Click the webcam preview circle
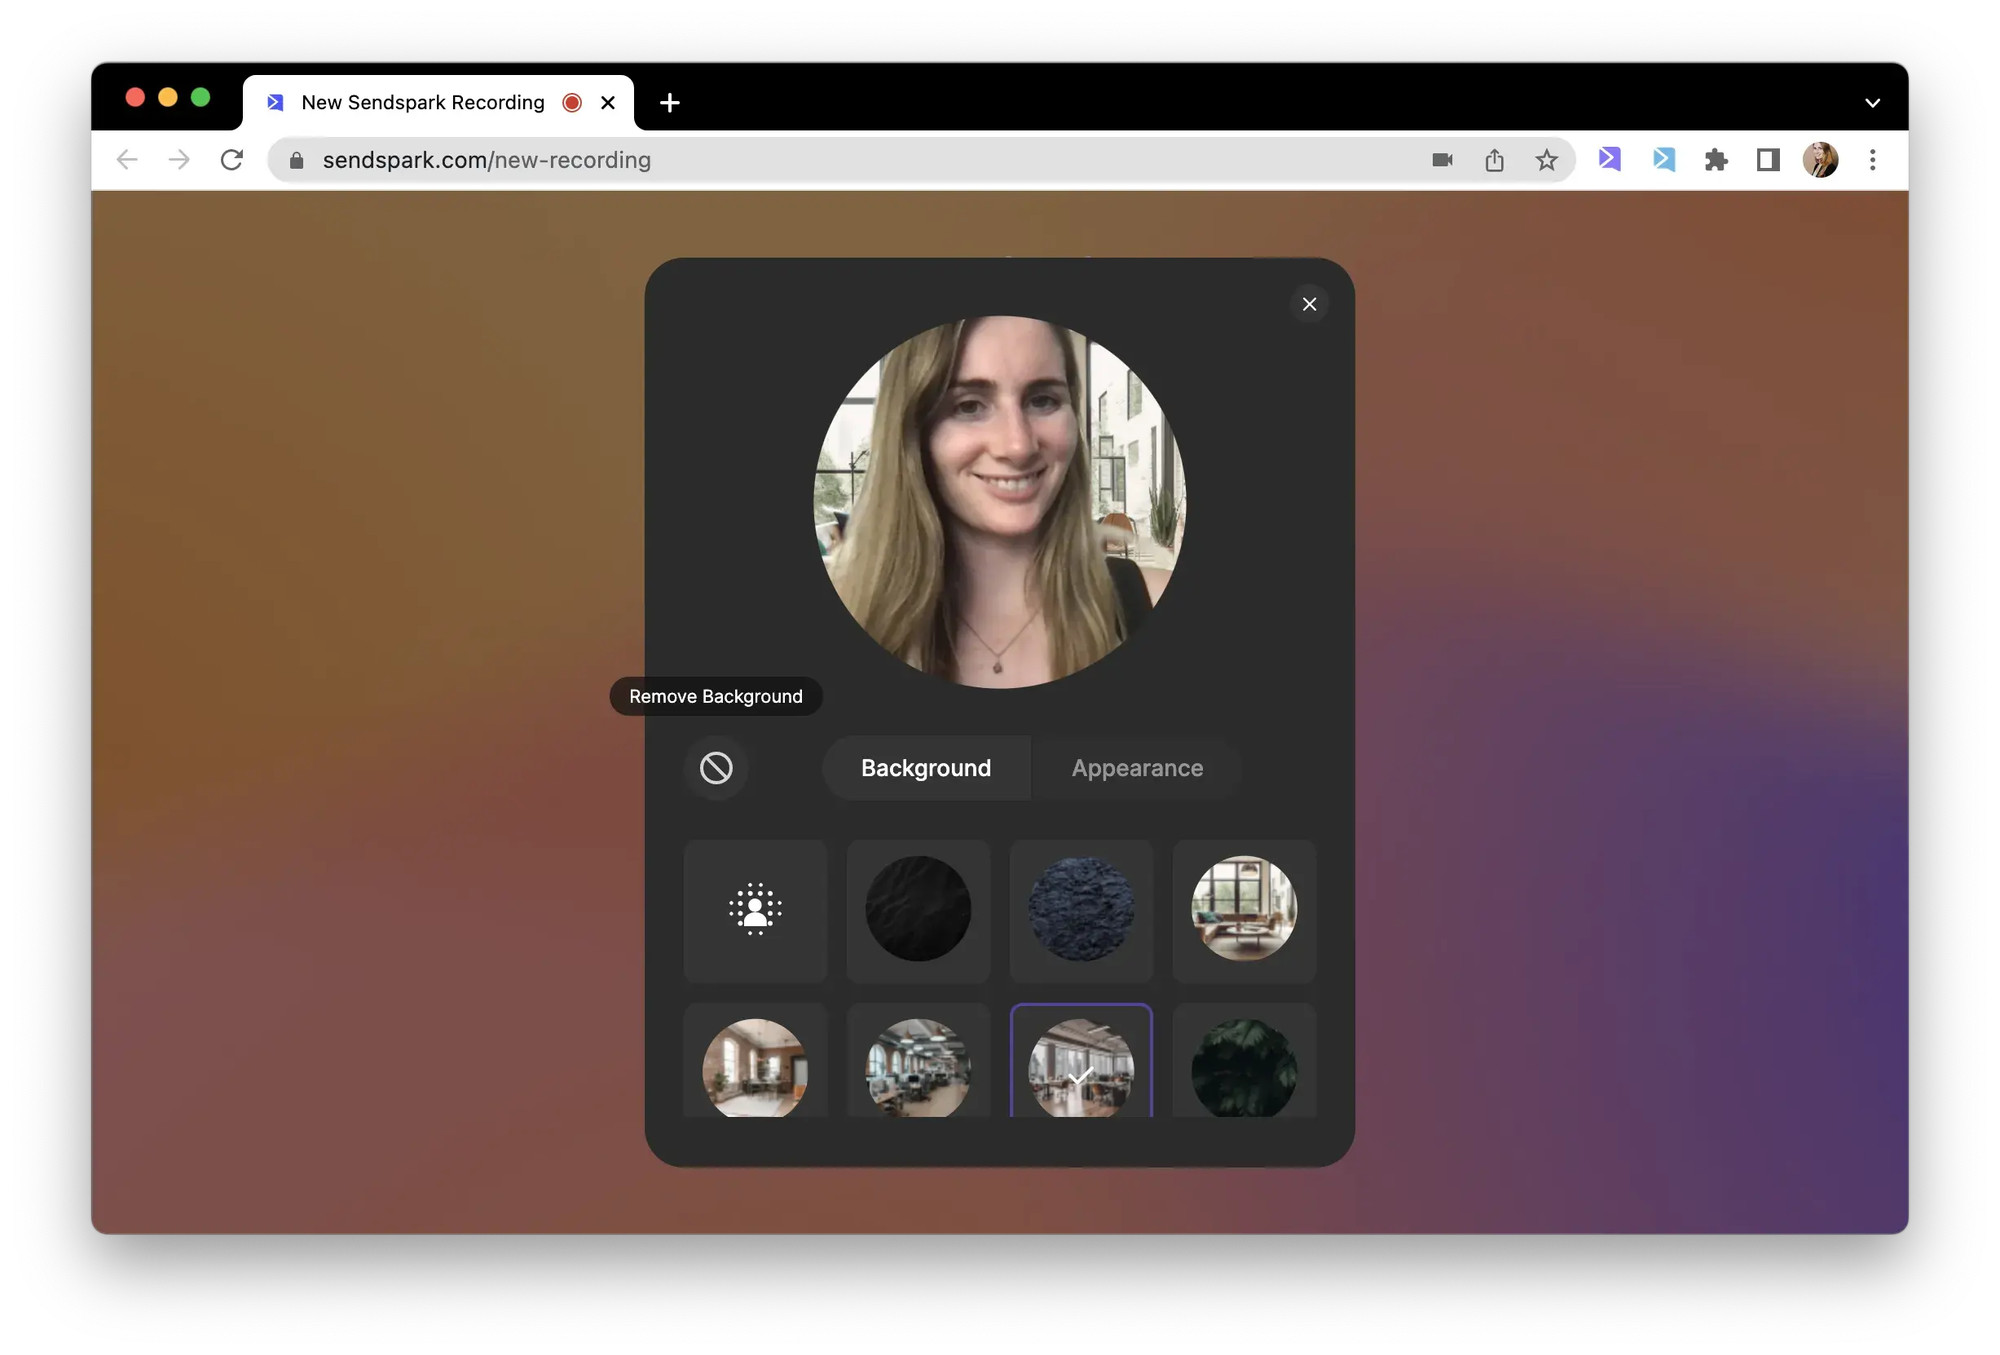2000x1355 pixels. click(1000, 502)
